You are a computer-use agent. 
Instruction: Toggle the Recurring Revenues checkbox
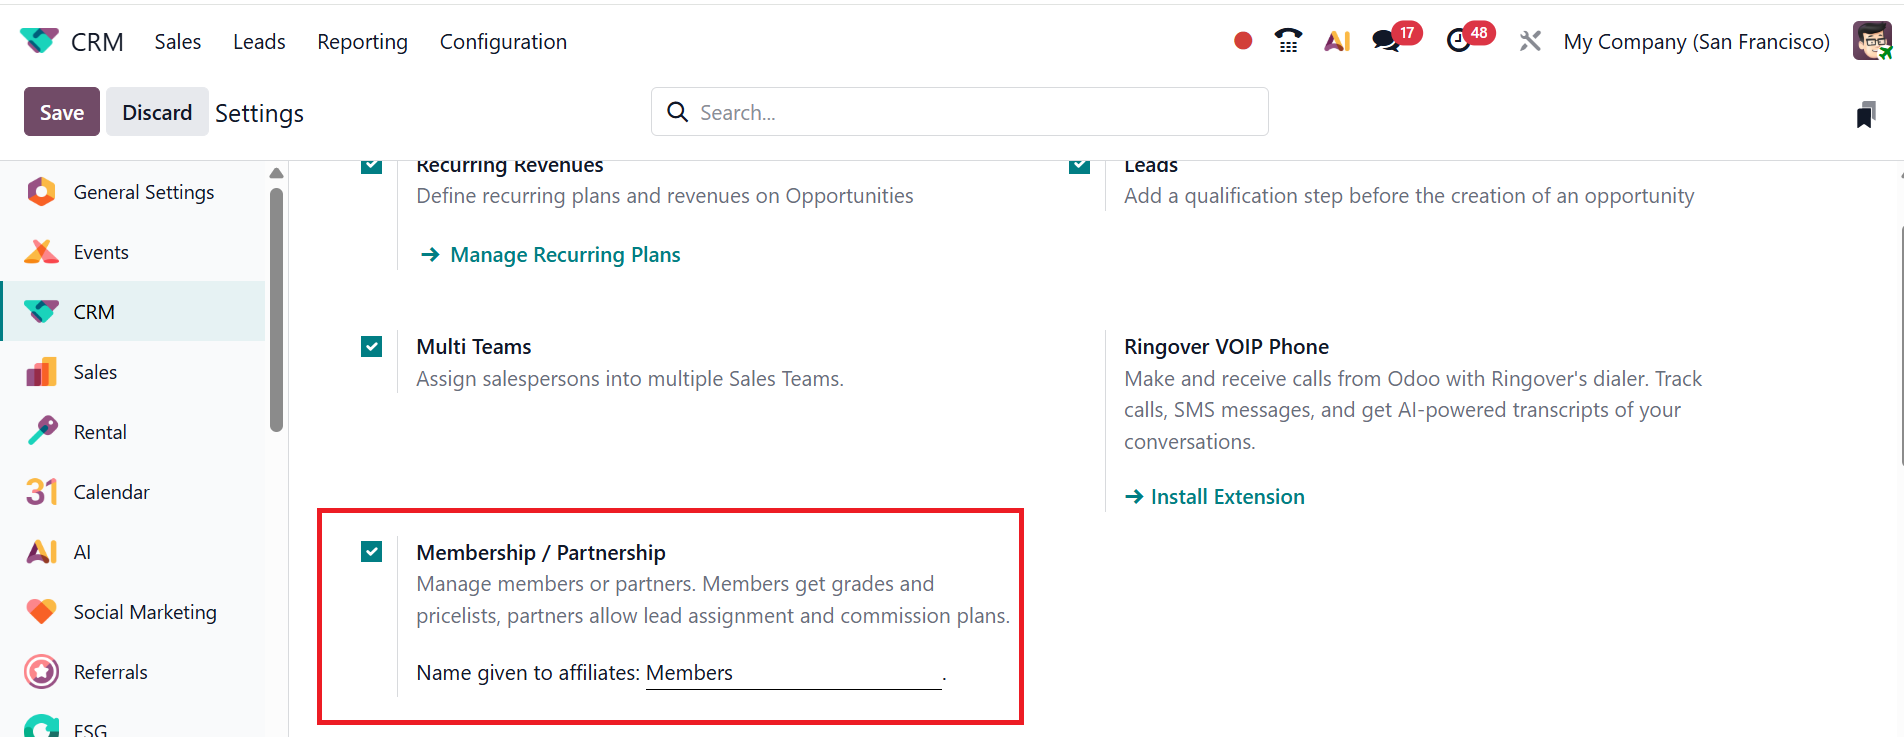tap(371, 165)
